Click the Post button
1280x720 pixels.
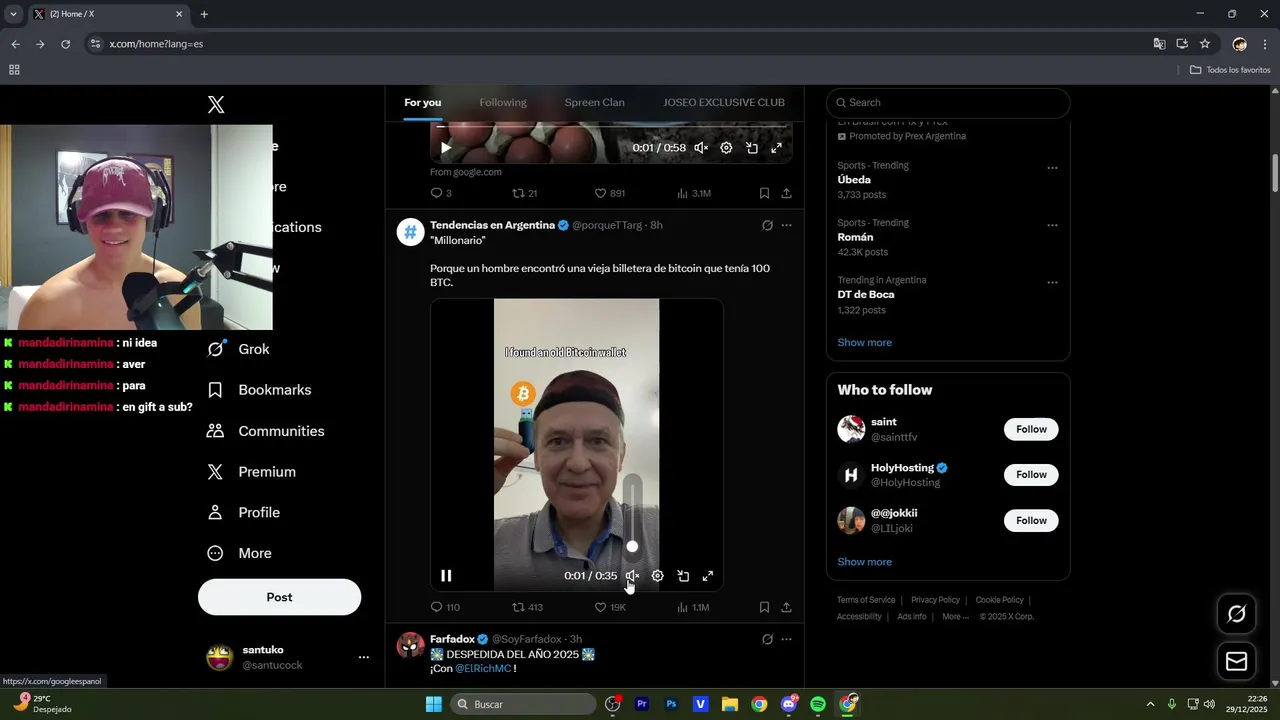click(x=279, y=597)
